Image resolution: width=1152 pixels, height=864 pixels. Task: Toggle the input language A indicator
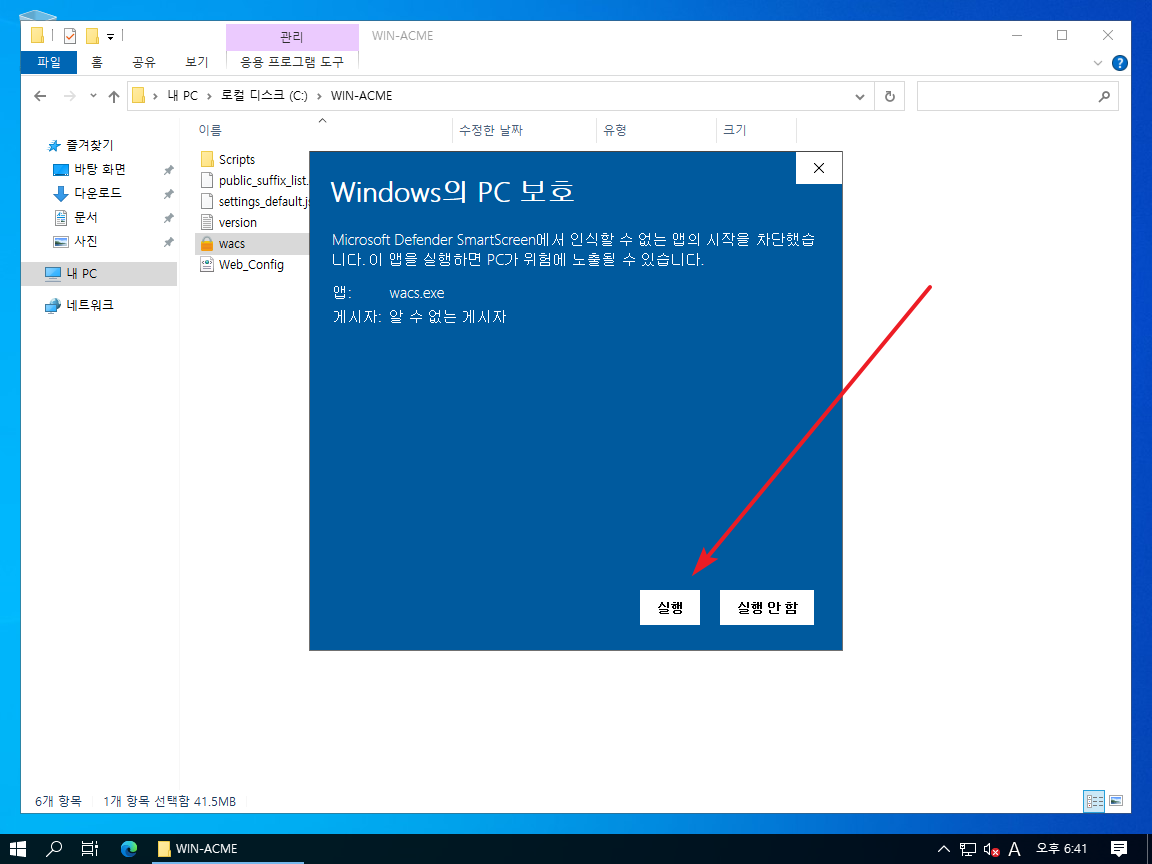(1015, 849)
